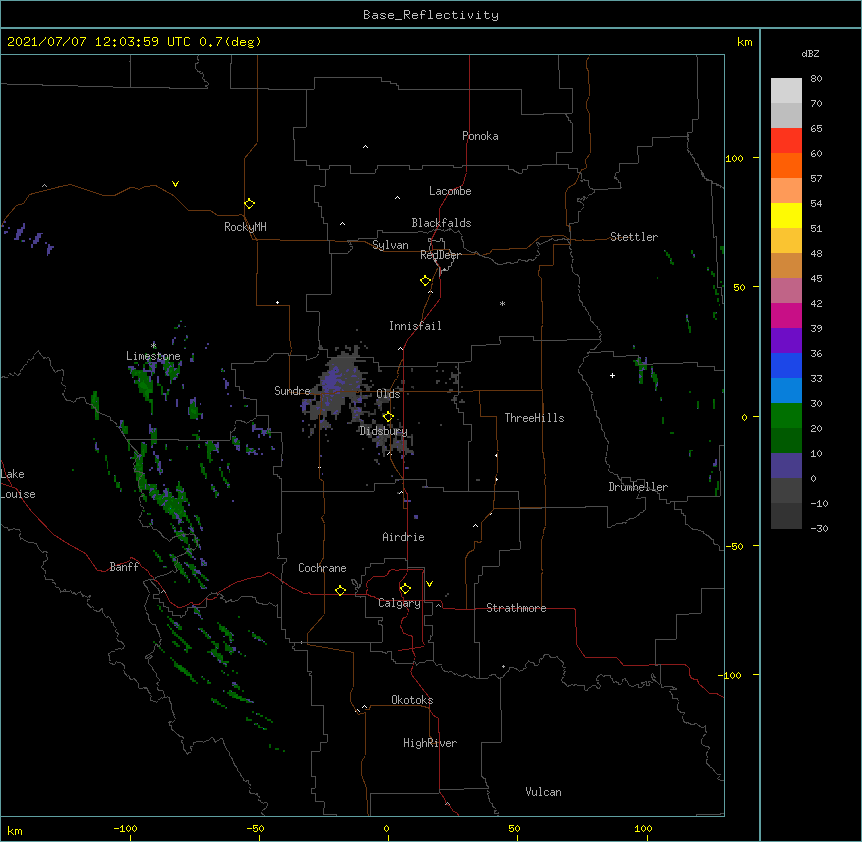Viewport: 862px width, 842px height.
Task: Click the legend value 80
Action: pyautogui.click(x=816, y=79)
